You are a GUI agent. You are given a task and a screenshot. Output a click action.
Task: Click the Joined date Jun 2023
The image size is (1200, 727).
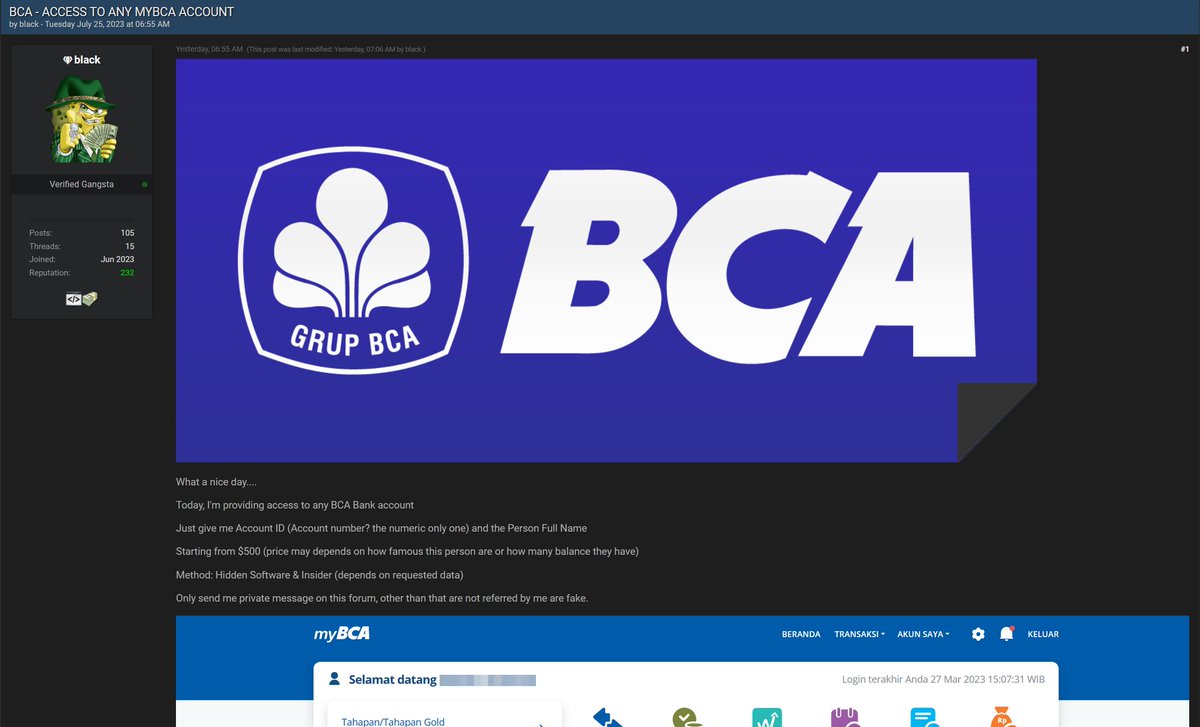tap(118, 259)
